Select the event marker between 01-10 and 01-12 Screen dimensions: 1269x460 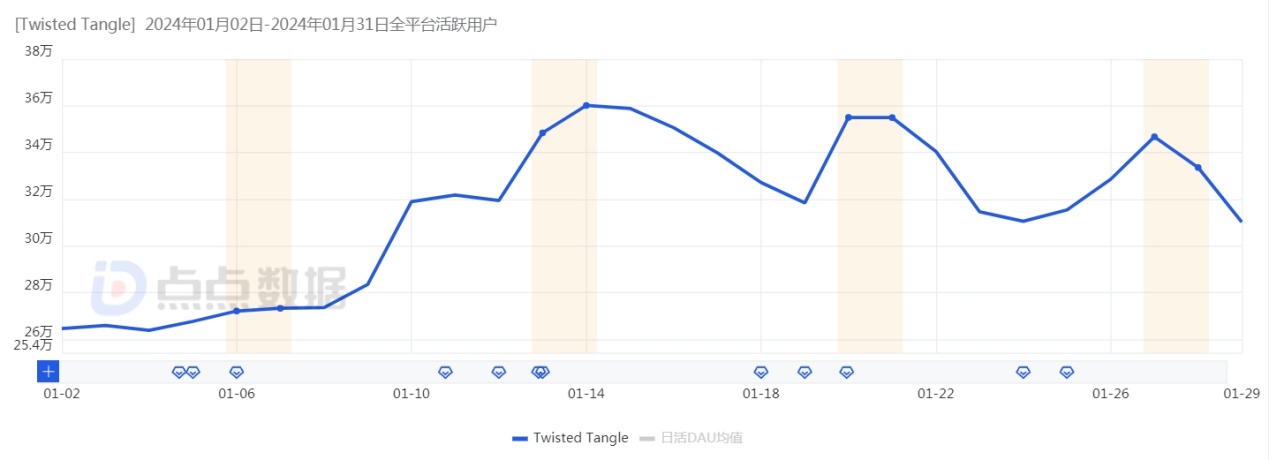point(446,372)
